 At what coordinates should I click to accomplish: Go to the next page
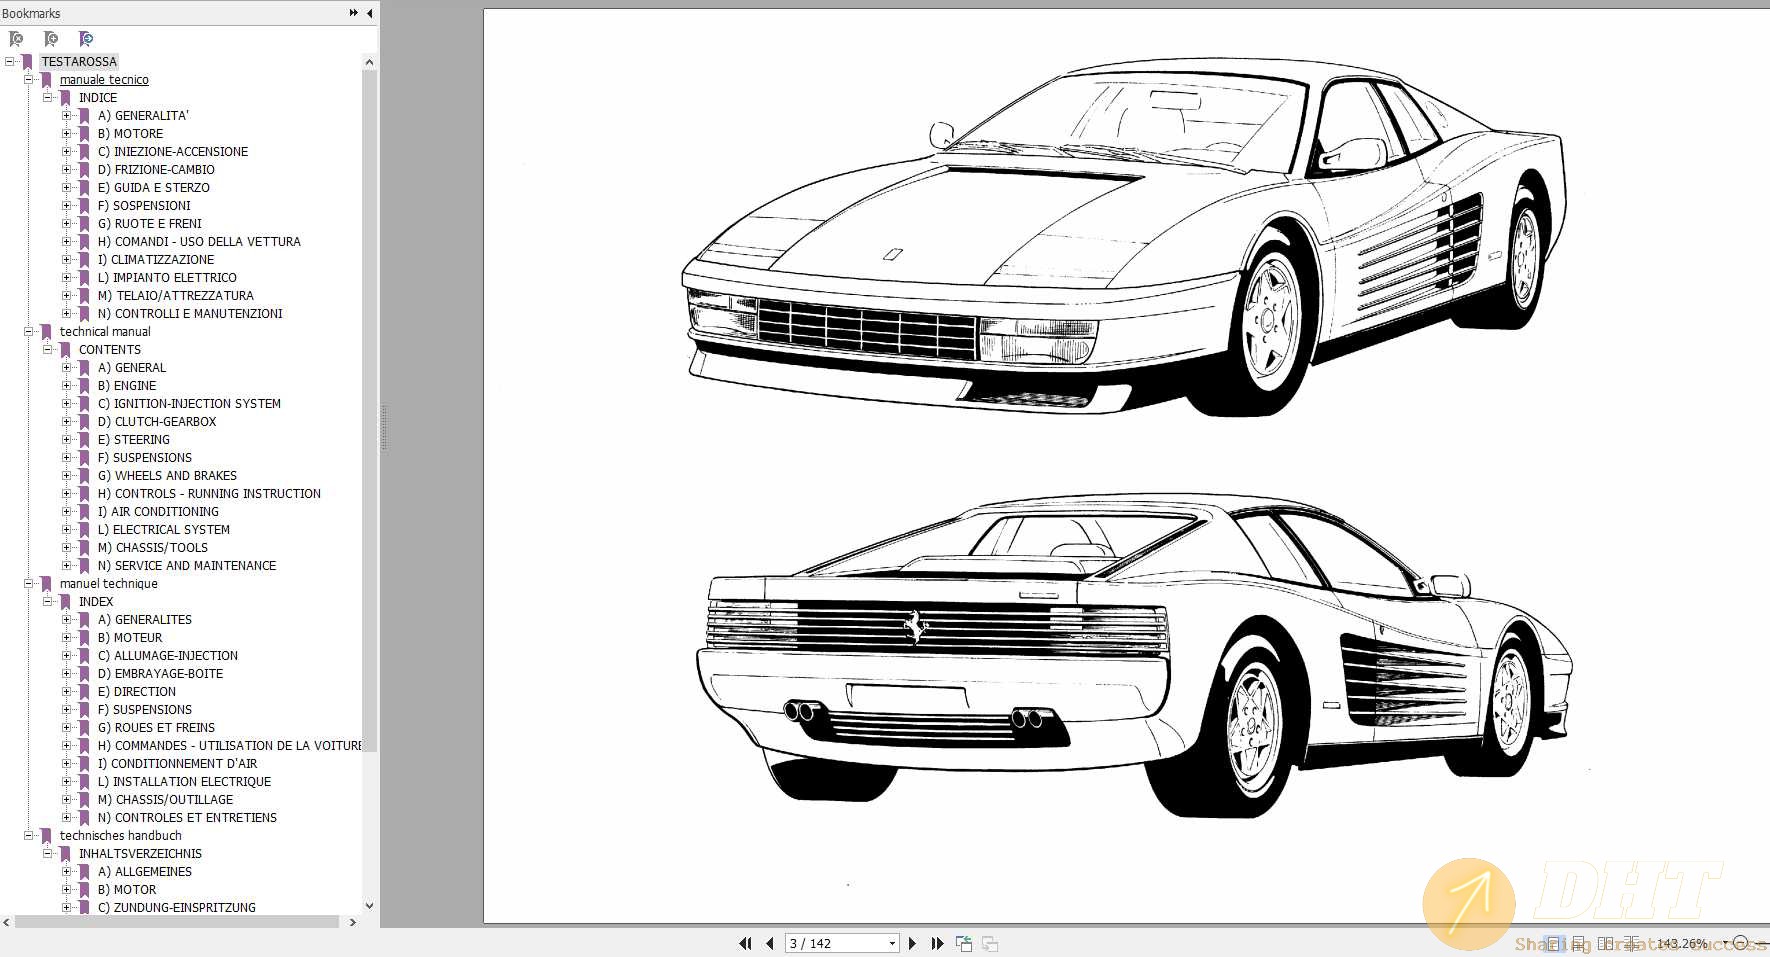tap(912, 943)
